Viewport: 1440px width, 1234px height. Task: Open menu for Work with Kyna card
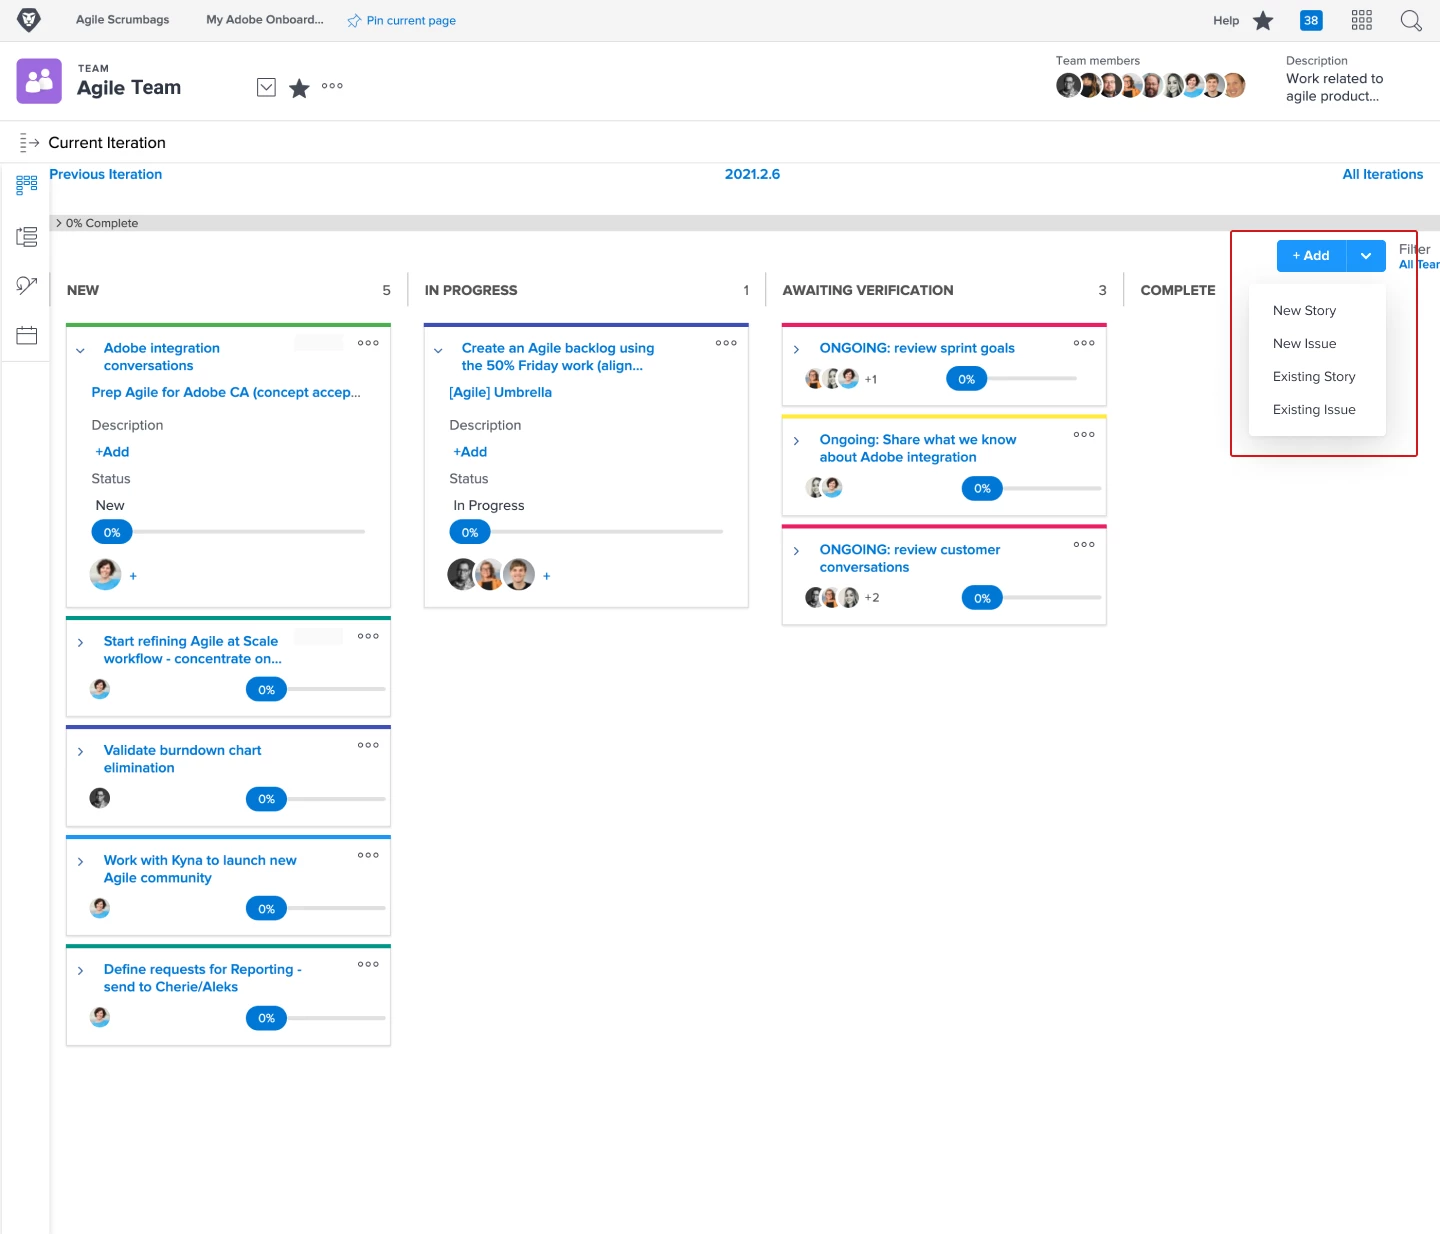(x=368, y=855)
